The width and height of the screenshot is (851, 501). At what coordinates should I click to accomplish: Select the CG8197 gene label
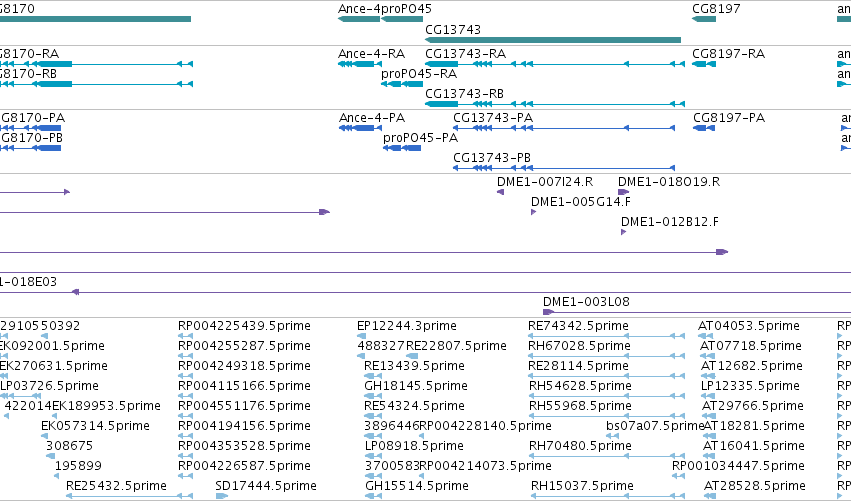click(x=716, y=9)
